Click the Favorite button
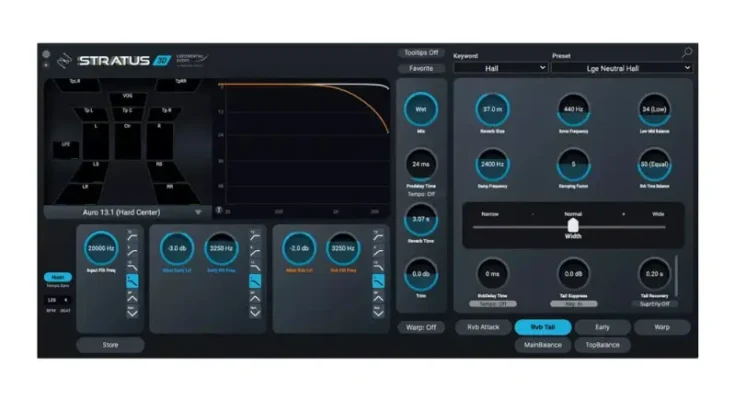This screenshot has height=400, width=735. 421,69
